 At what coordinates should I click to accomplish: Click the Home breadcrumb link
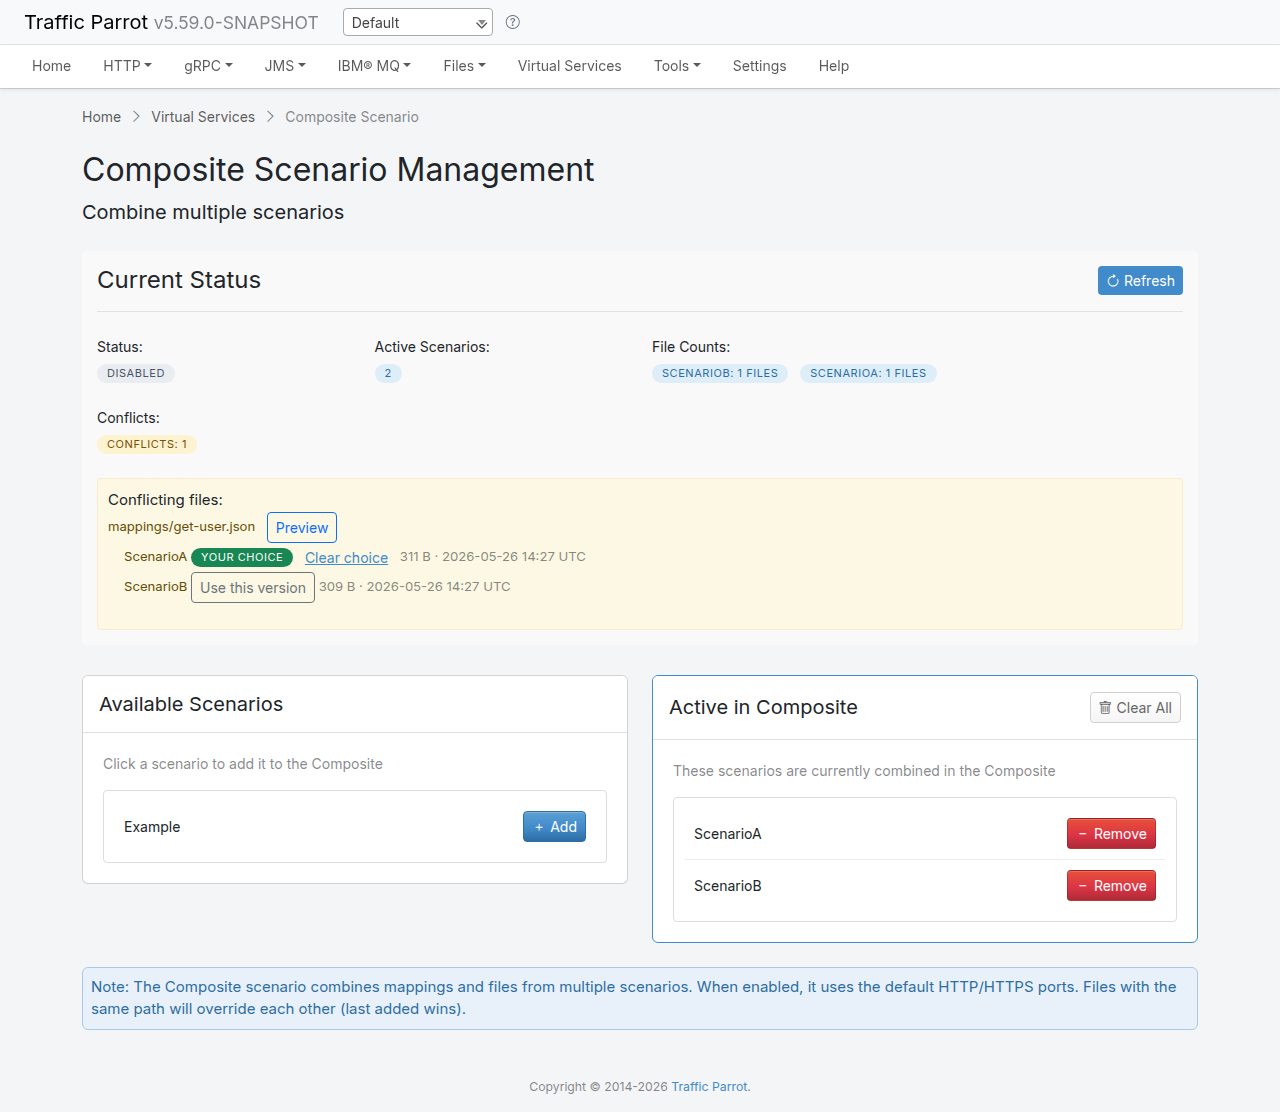click(x=101, y=117)
